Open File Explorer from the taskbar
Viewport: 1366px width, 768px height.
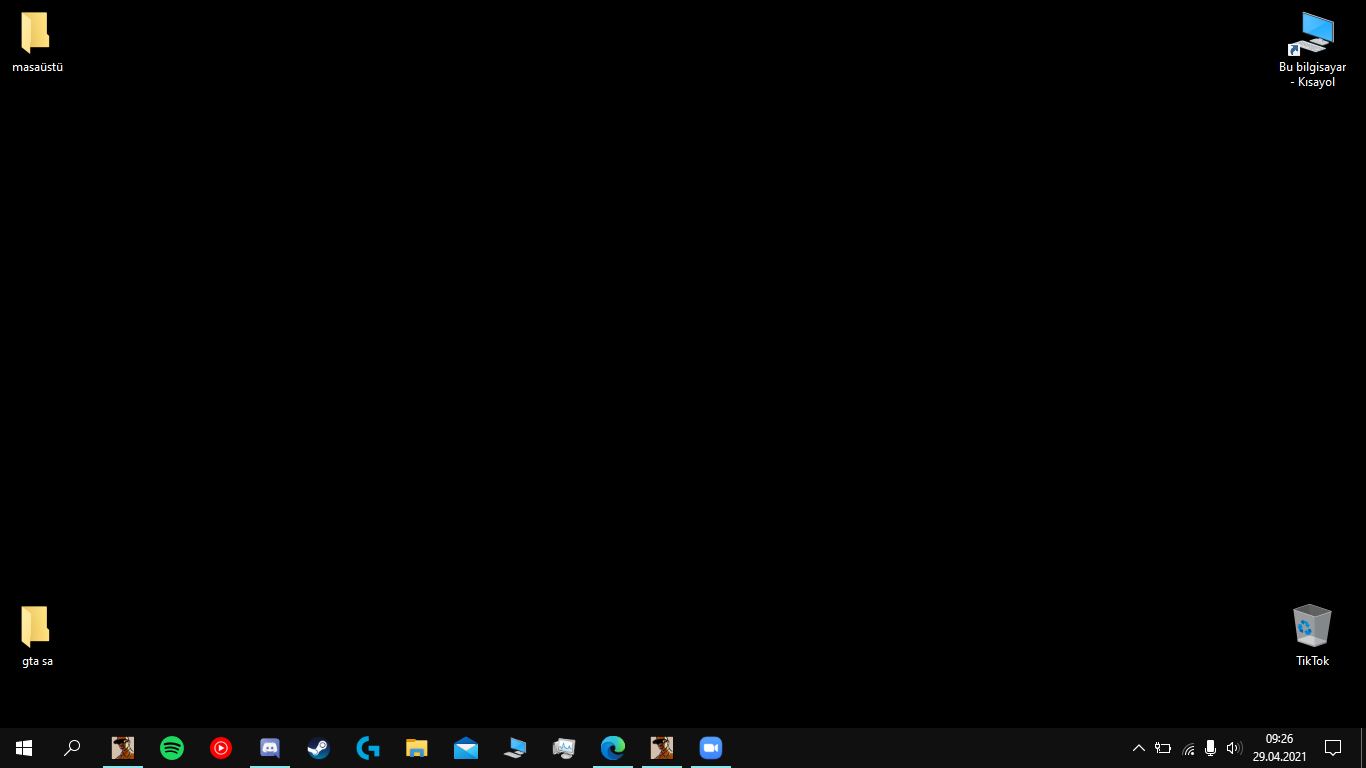click(417, 748)
